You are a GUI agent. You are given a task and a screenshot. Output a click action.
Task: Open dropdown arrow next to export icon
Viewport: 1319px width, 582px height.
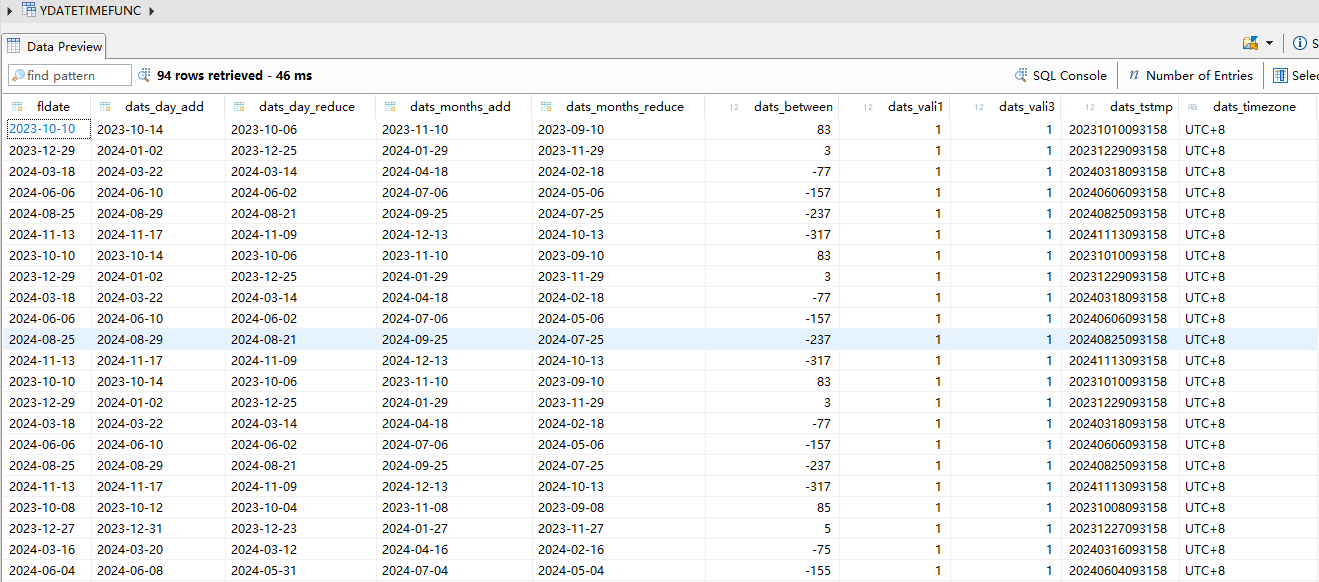(1269, 43)
